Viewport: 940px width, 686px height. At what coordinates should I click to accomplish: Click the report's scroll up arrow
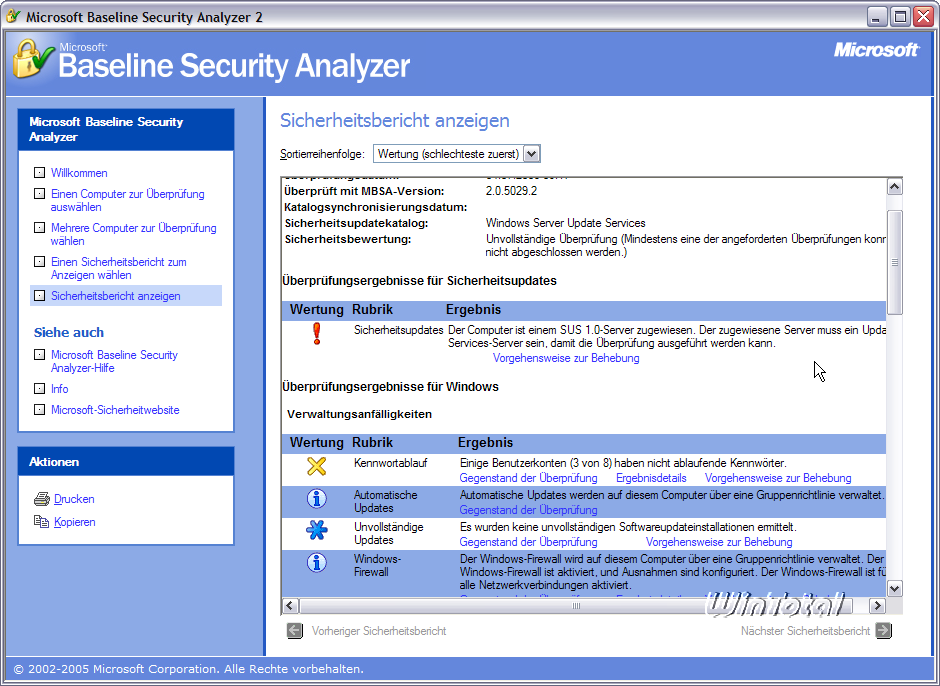coord(894,187)
